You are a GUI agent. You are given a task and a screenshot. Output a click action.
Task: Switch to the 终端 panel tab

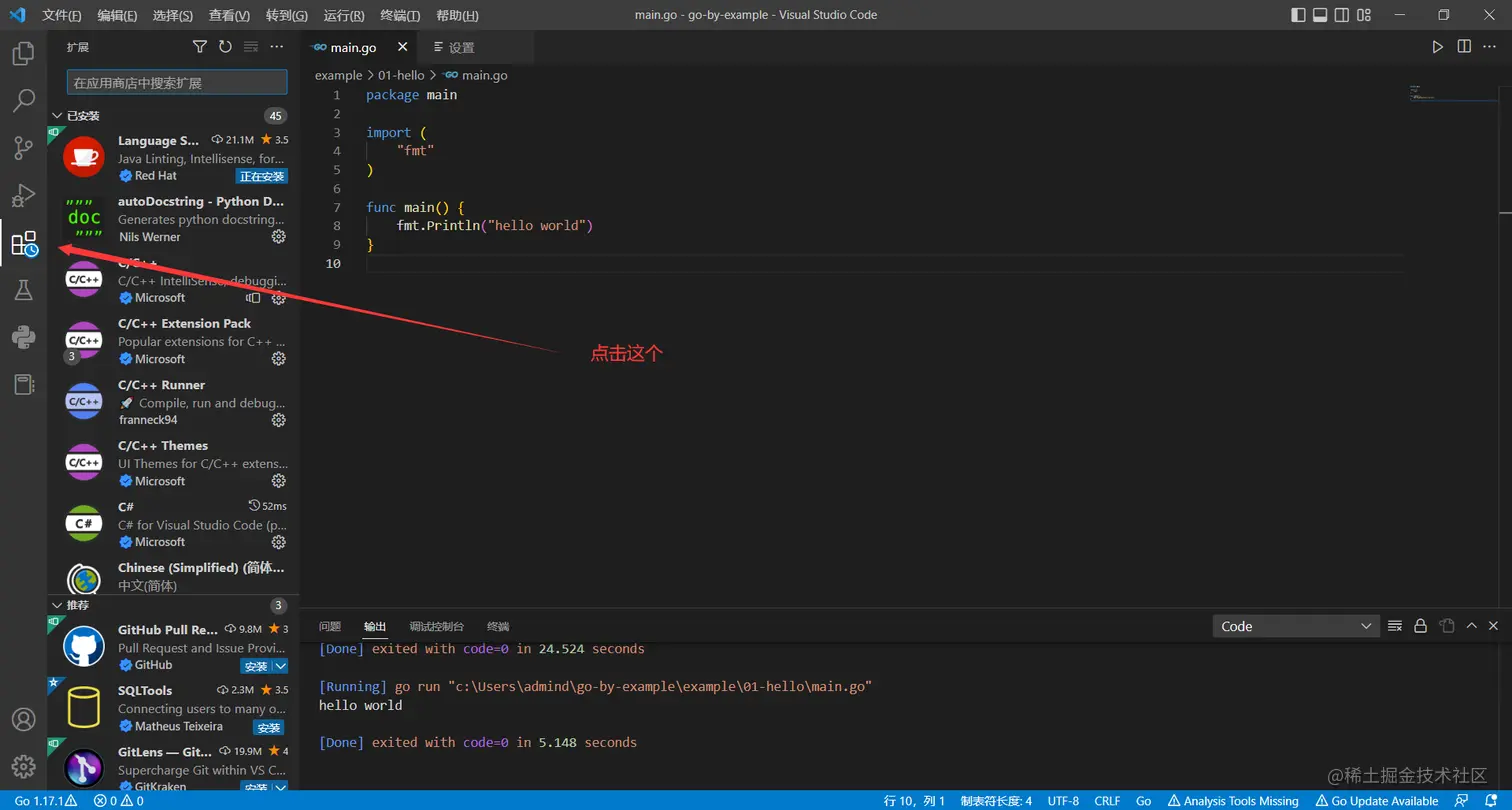tap(498, 626)
